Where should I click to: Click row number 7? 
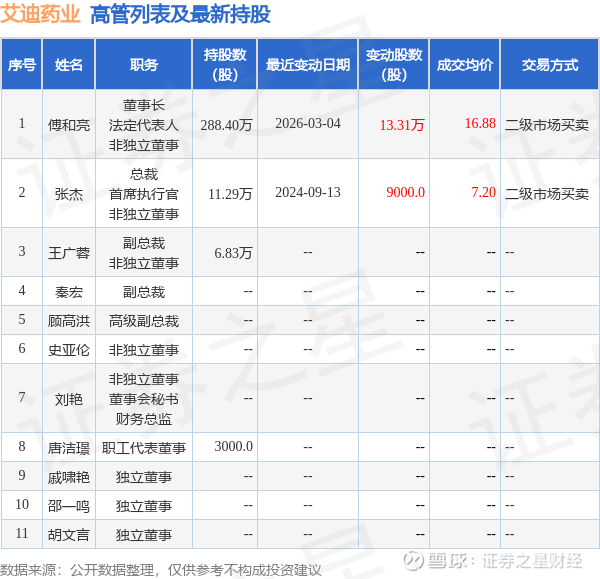22,398
